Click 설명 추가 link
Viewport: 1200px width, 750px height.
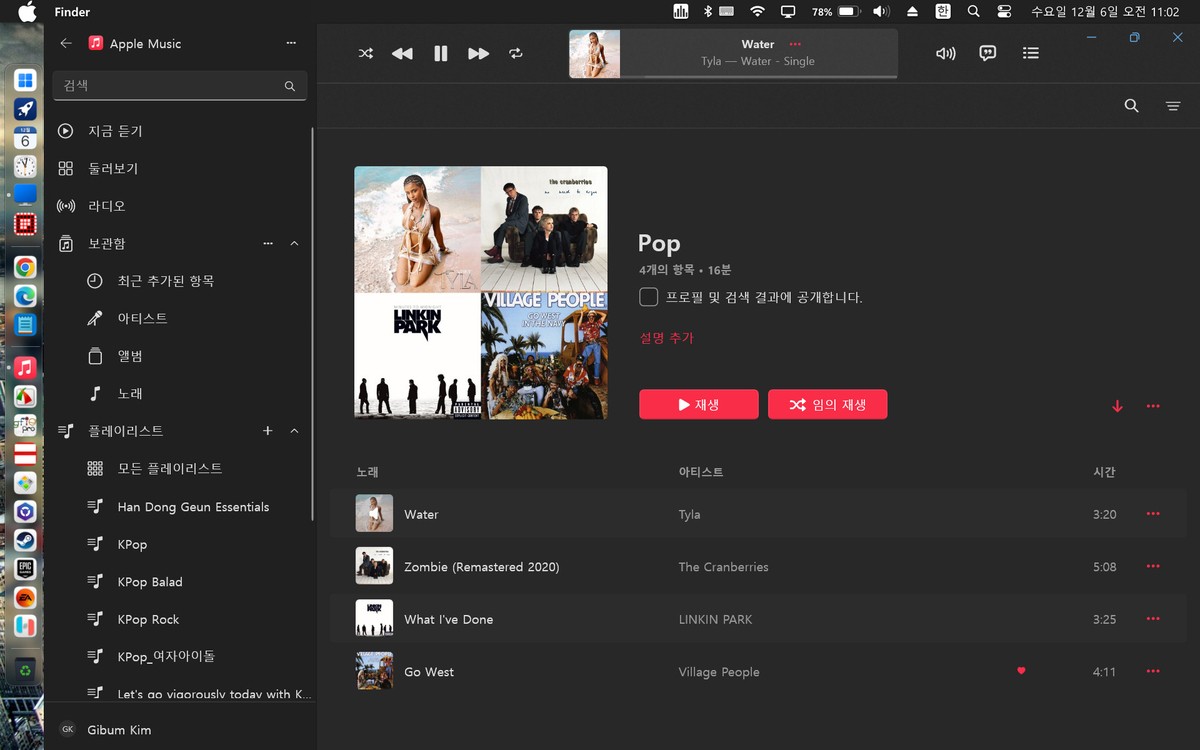pos(666,338)
